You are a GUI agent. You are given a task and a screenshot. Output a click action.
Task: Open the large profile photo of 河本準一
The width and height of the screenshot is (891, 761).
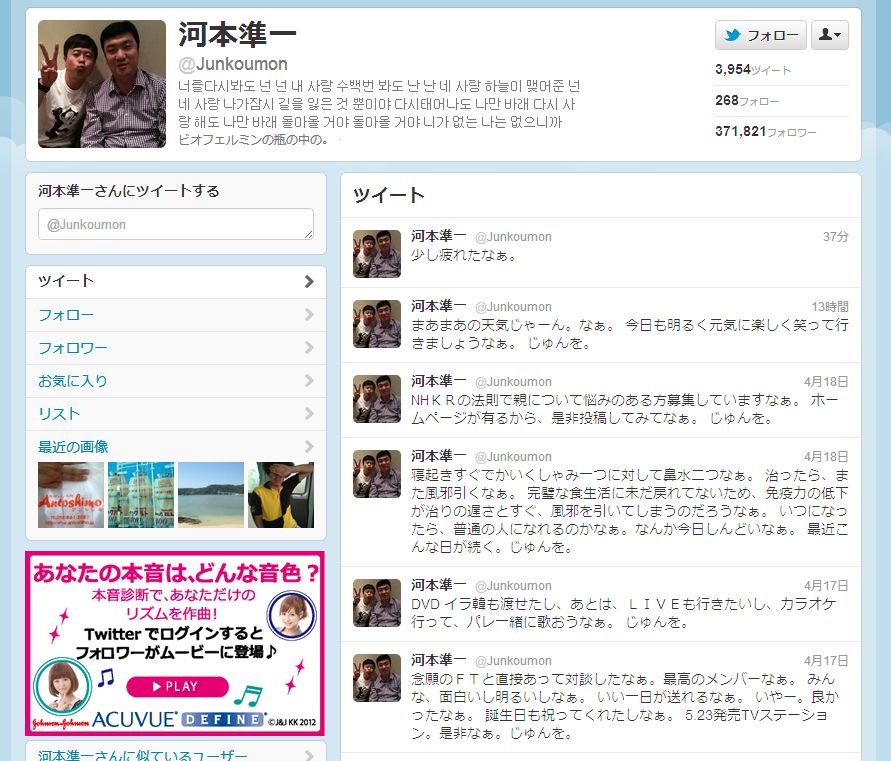102,84
